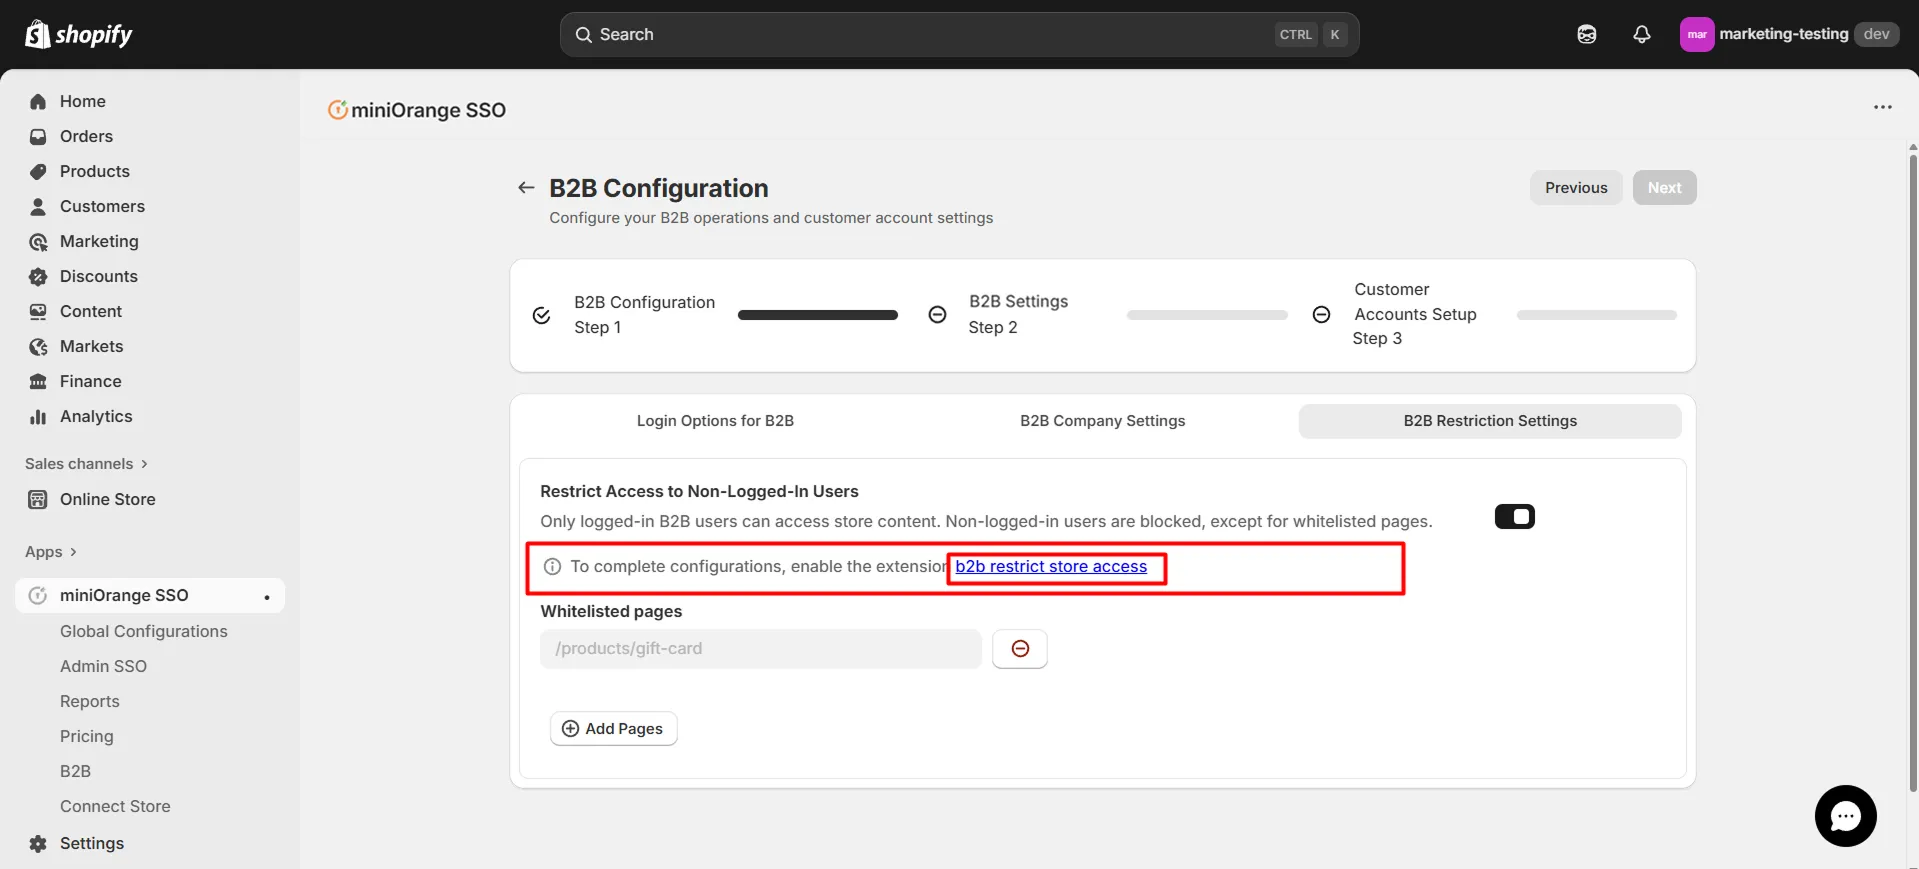Open Connect Store submenu item
Viewport: 1919px width, 869px height.
tap(115, 806)
